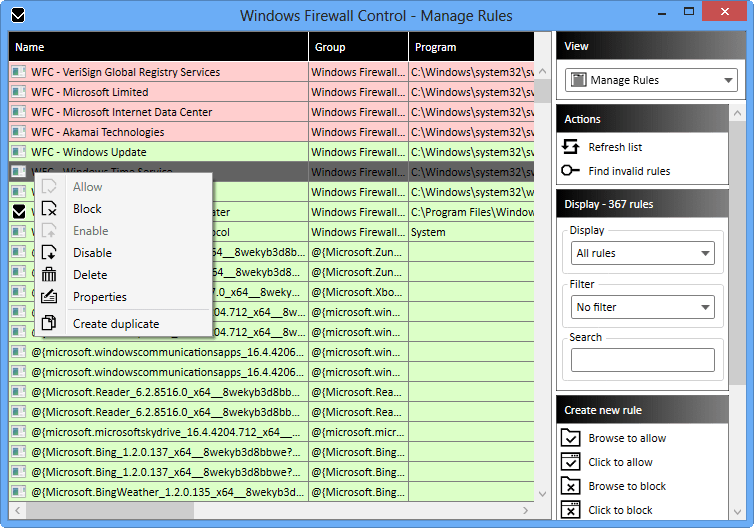Click the Click to block window icon
Viewport: 754px width, 528px height.
click(x=571, y=510)
